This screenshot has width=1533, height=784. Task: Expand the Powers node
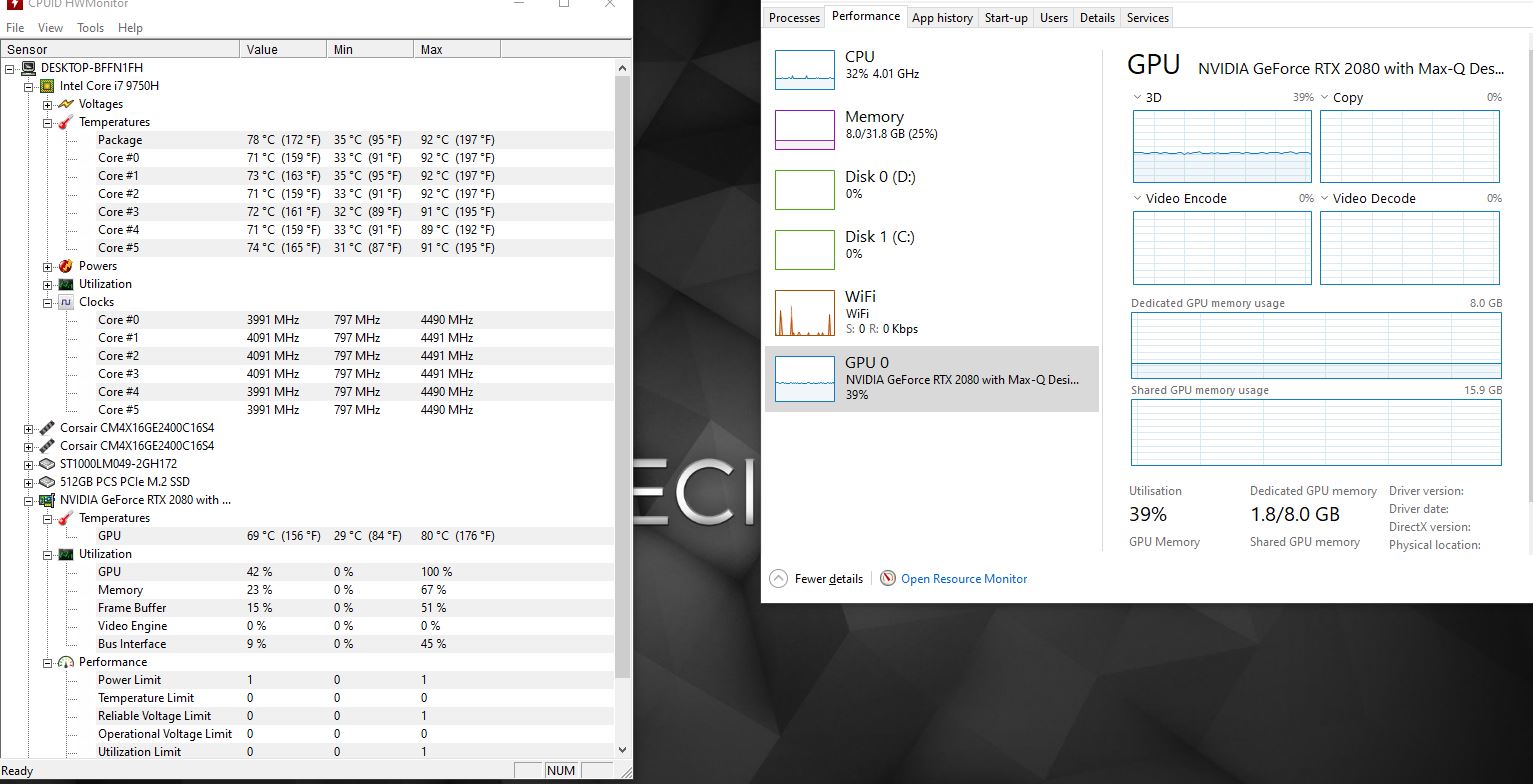pyautogui.click(x=48, y=266)
